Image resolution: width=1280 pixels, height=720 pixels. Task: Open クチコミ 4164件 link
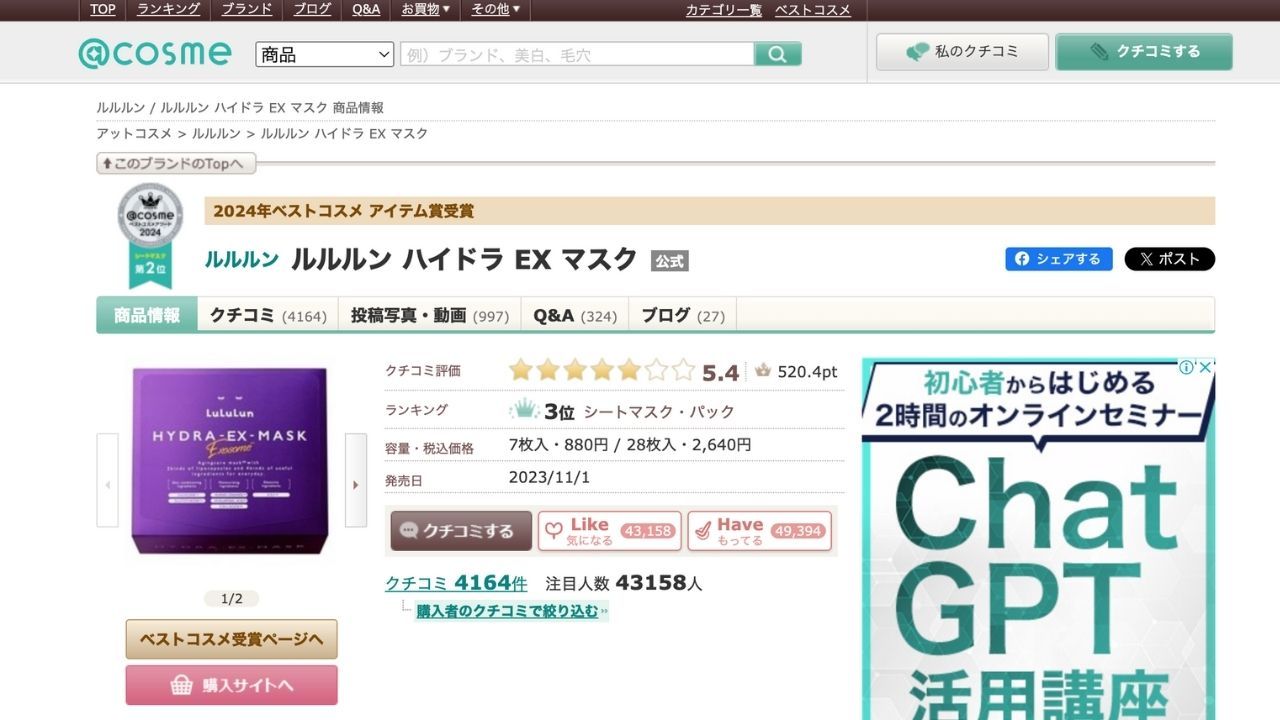point(456,583)
